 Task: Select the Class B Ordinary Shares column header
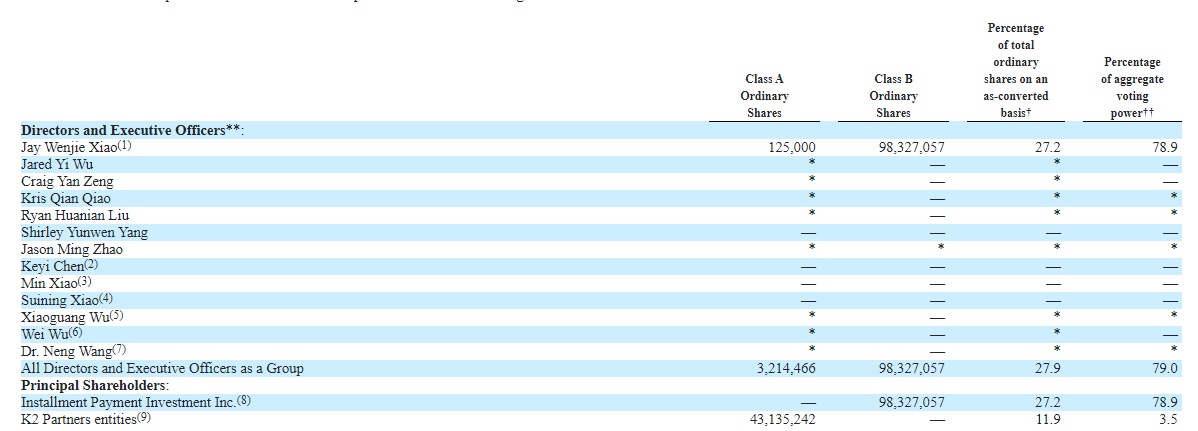[893, 96]
